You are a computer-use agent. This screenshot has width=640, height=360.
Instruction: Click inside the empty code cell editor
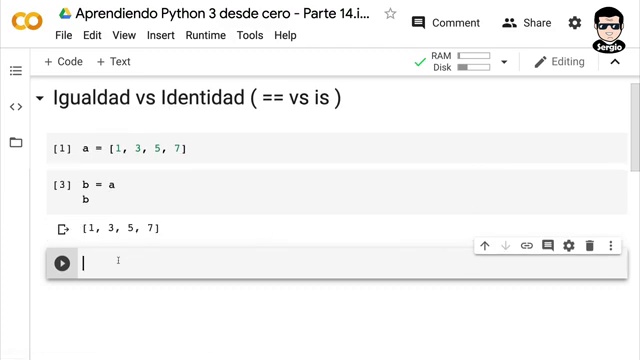click(x=353, y=263)
